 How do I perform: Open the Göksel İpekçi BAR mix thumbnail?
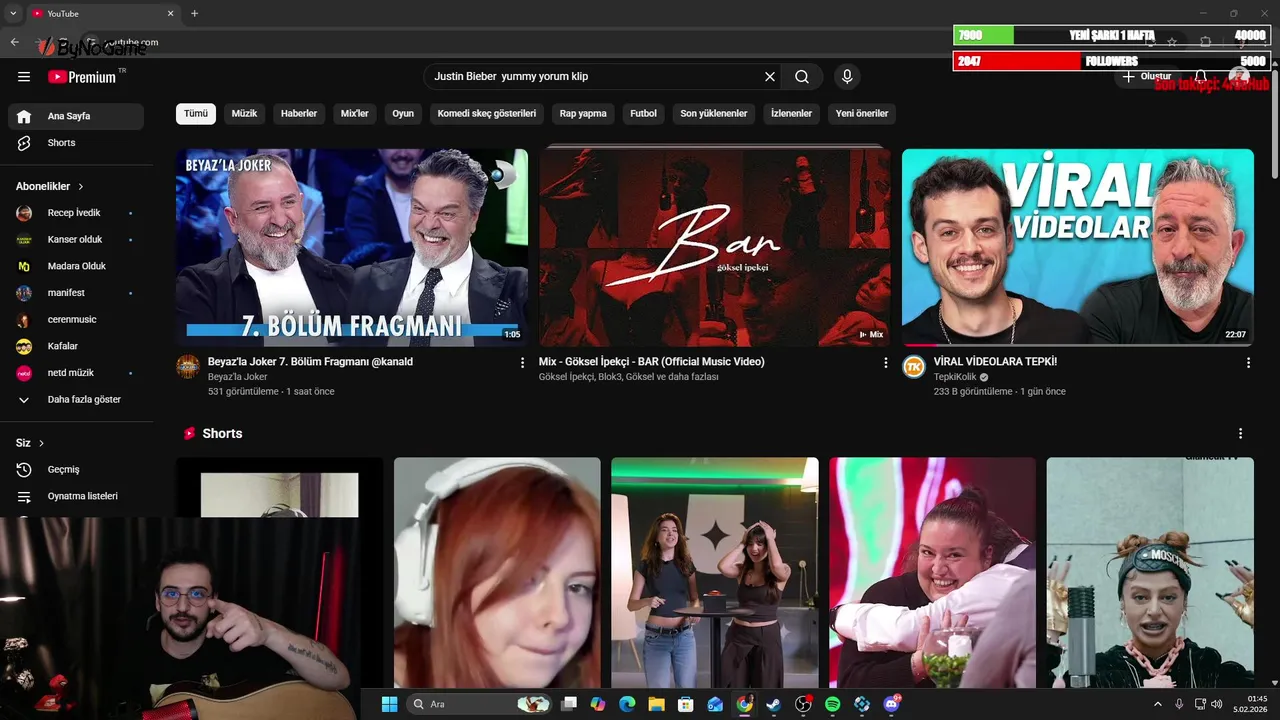coord(715,247)
